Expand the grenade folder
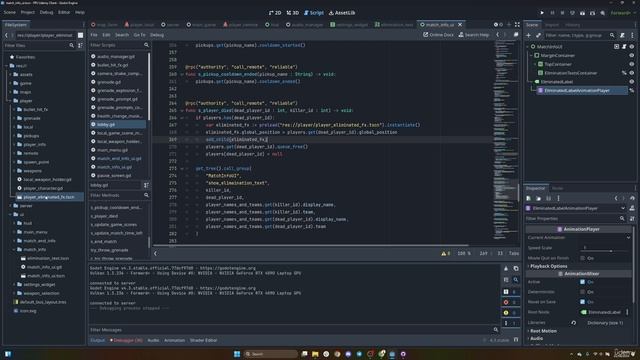 (15, 118)
